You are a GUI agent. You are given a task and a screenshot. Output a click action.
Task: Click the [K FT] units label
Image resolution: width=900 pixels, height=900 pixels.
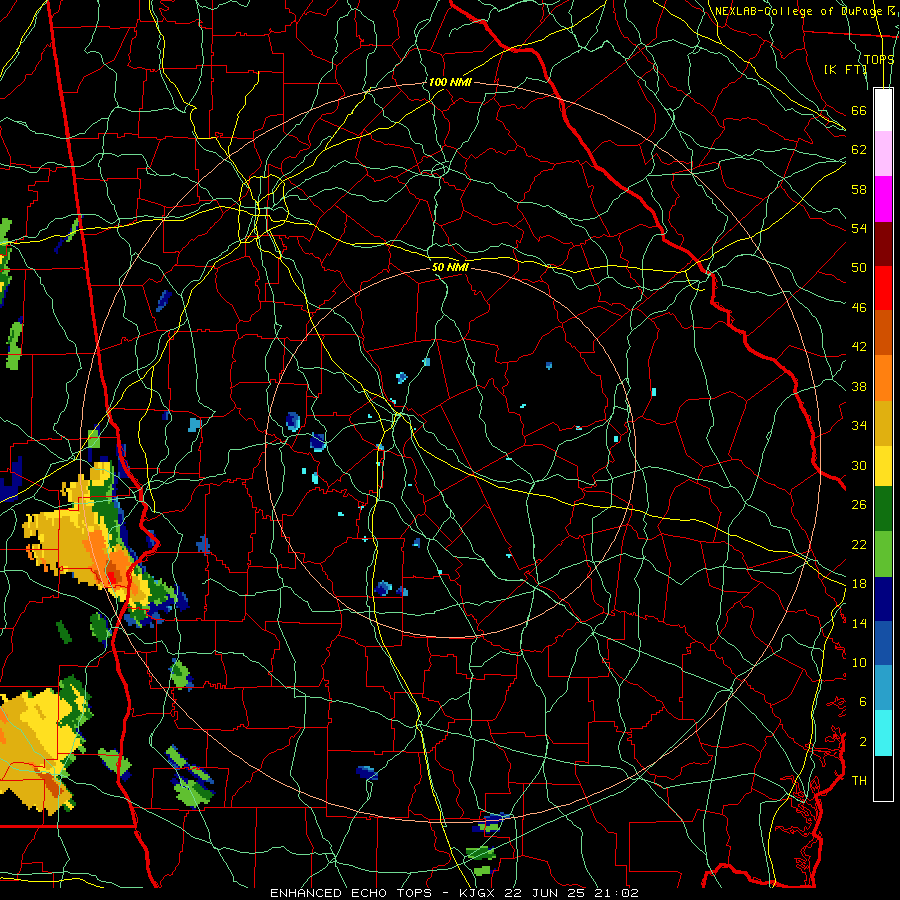coord(845,69)
